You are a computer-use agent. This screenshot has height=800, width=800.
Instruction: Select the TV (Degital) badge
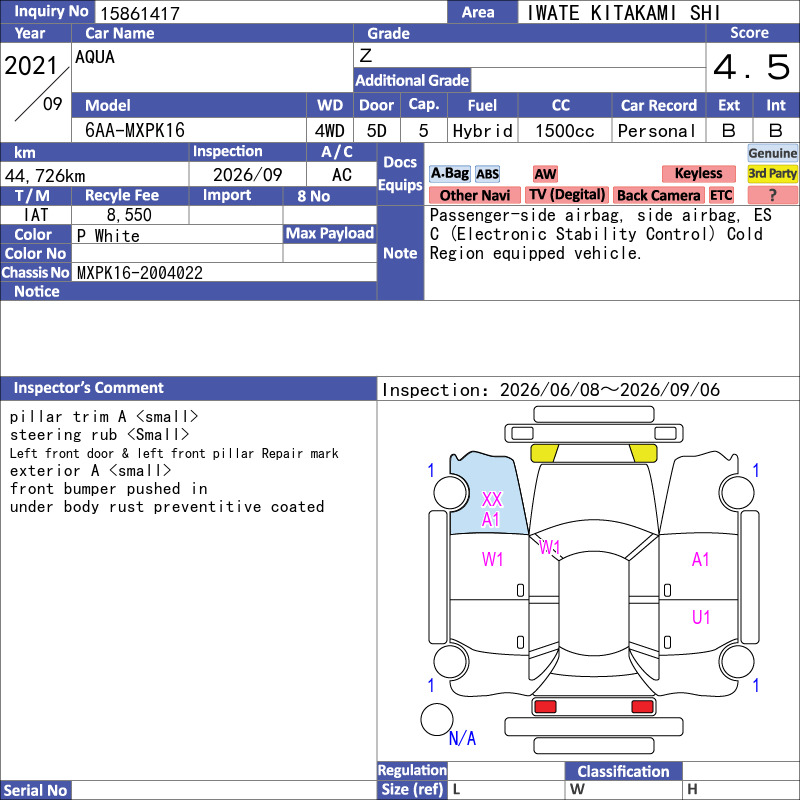(567, 195)
